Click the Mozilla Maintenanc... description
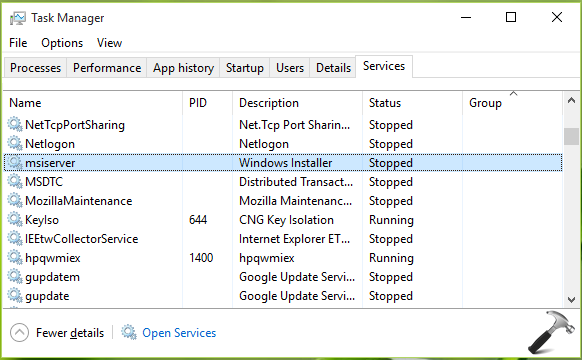The width and height of the screenshot is (582, 360). tap(295, 201)
